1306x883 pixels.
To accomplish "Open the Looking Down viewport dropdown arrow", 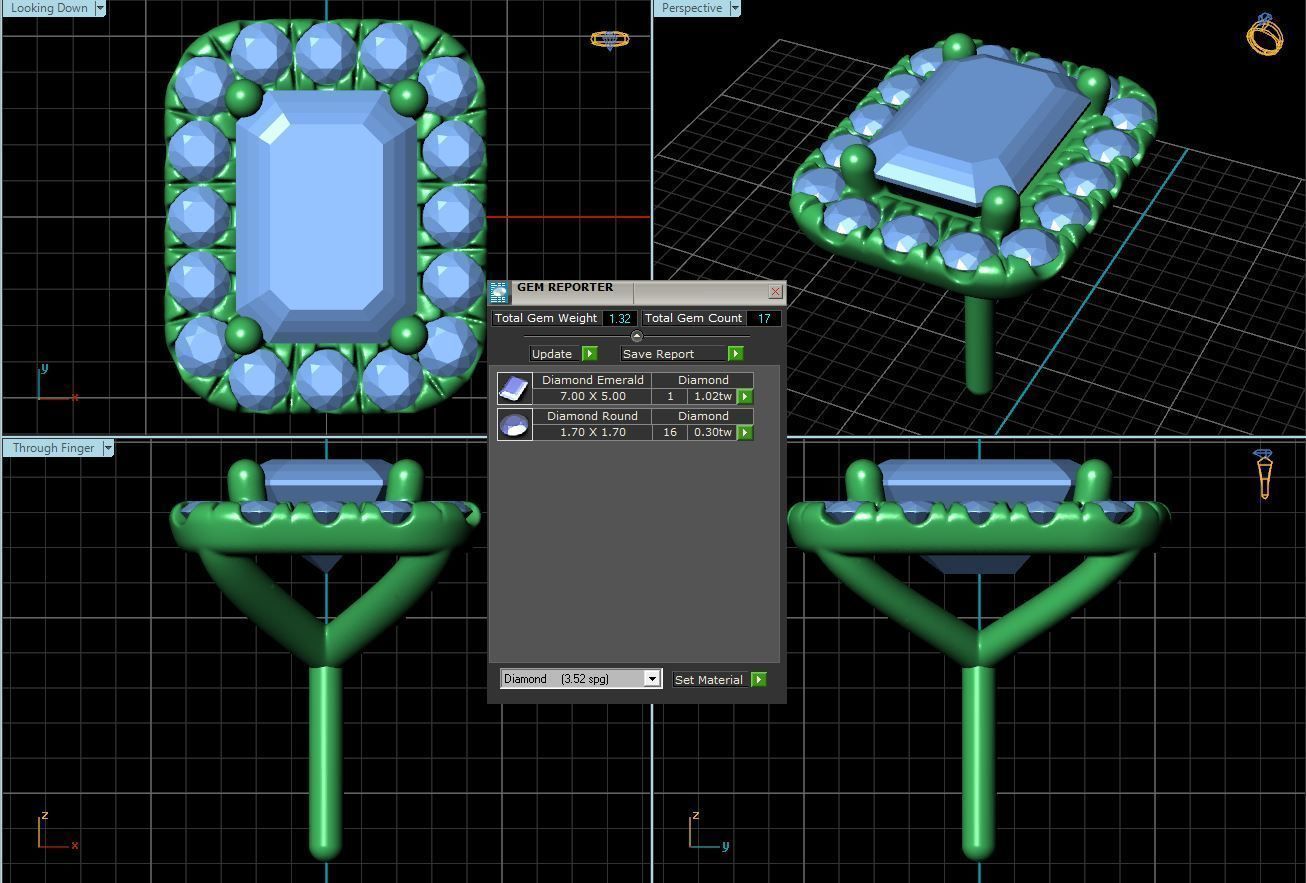I will click(x=100, y=8).
